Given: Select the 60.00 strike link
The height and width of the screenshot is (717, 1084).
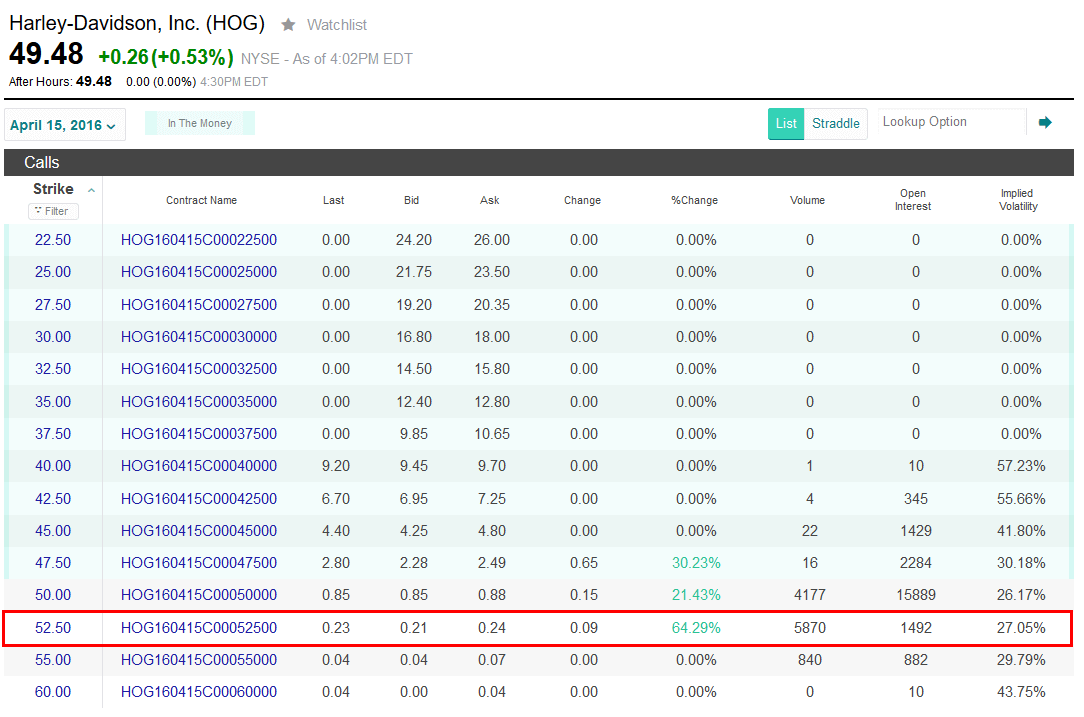Looking at the screenshot, I should click(53, 692).
